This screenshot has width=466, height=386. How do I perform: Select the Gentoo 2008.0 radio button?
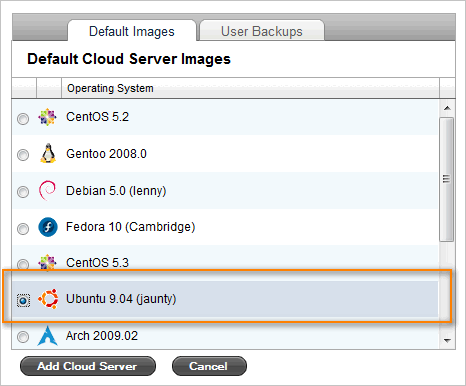pos(23,155)
